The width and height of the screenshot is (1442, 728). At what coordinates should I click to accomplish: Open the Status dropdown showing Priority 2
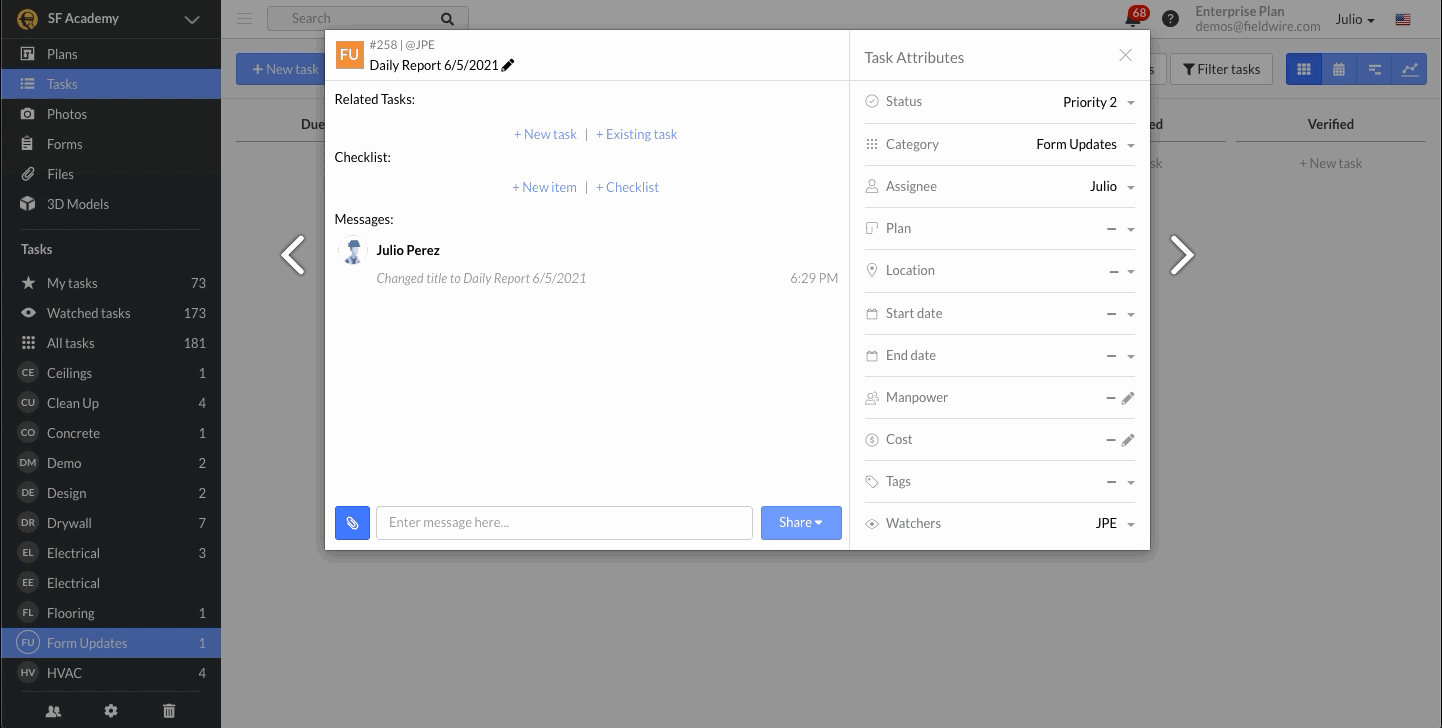tap(1098, 102)
